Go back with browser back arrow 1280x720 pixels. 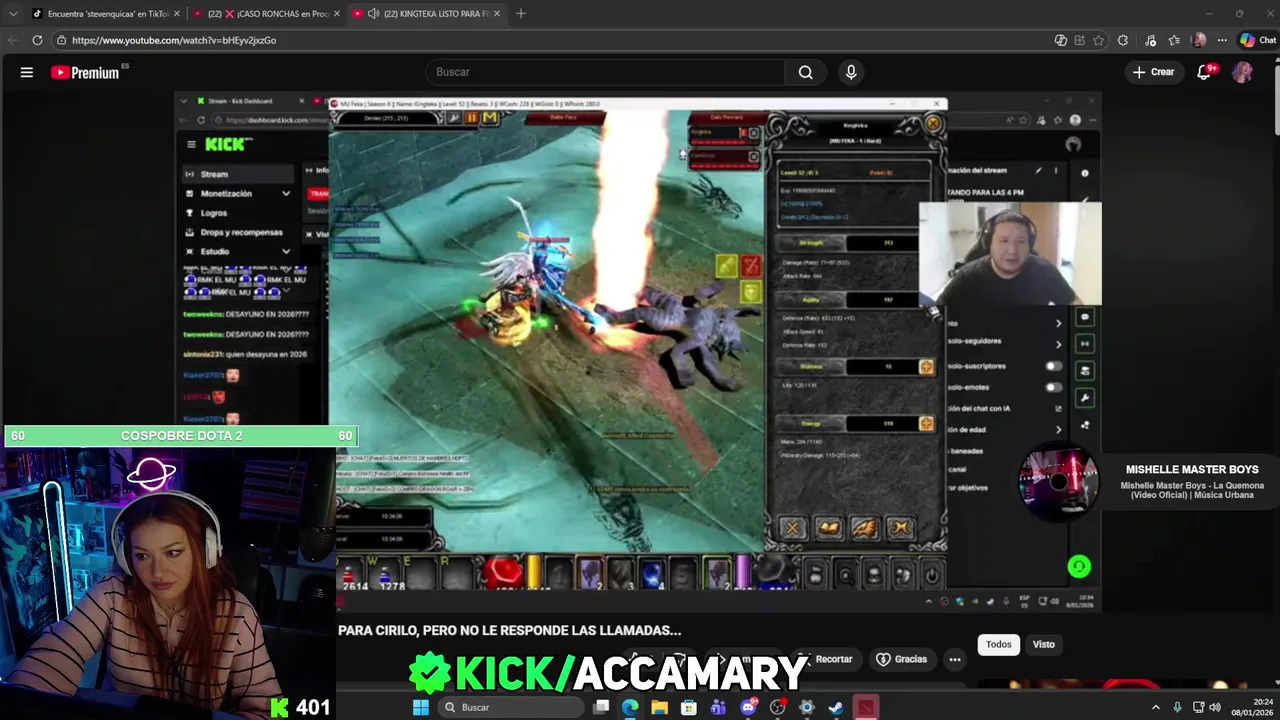pos(13,40)
